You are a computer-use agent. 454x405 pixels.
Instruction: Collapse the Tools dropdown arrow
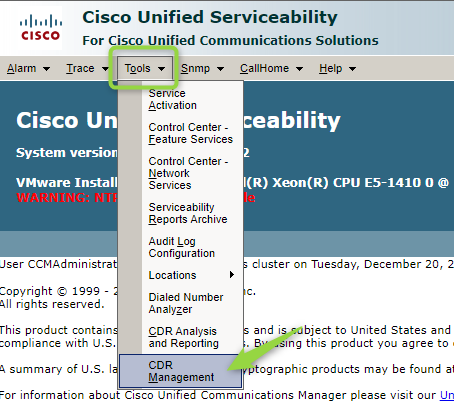click(162, 69)
